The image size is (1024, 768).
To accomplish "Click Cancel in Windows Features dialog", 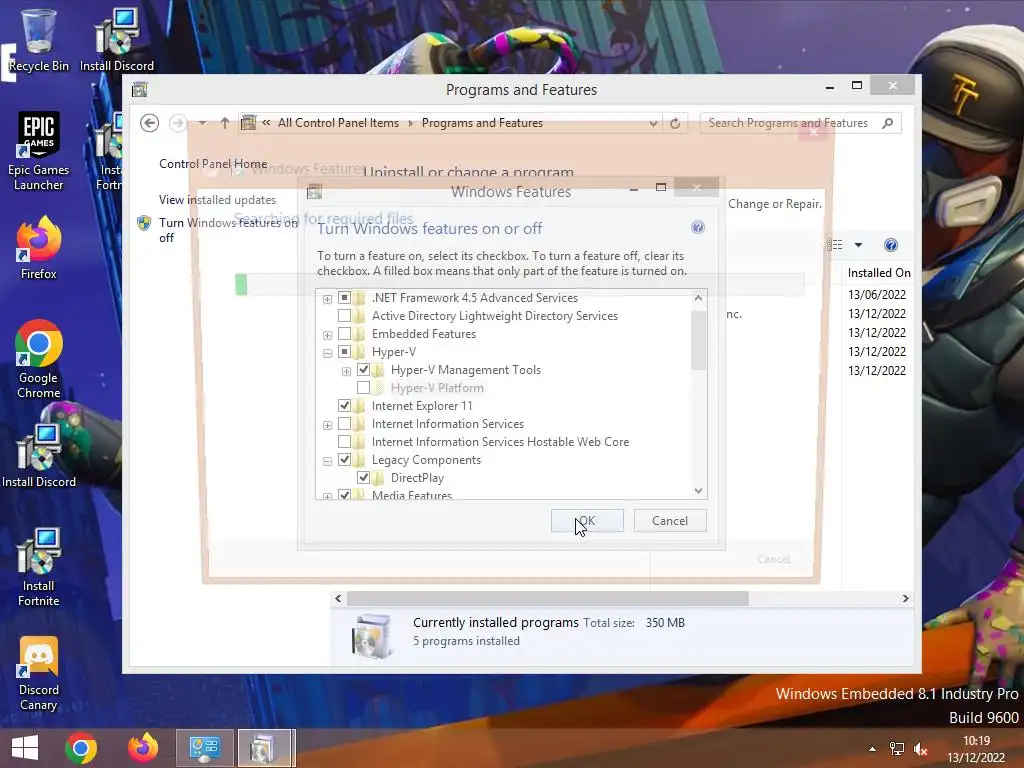I will [670, 520].
